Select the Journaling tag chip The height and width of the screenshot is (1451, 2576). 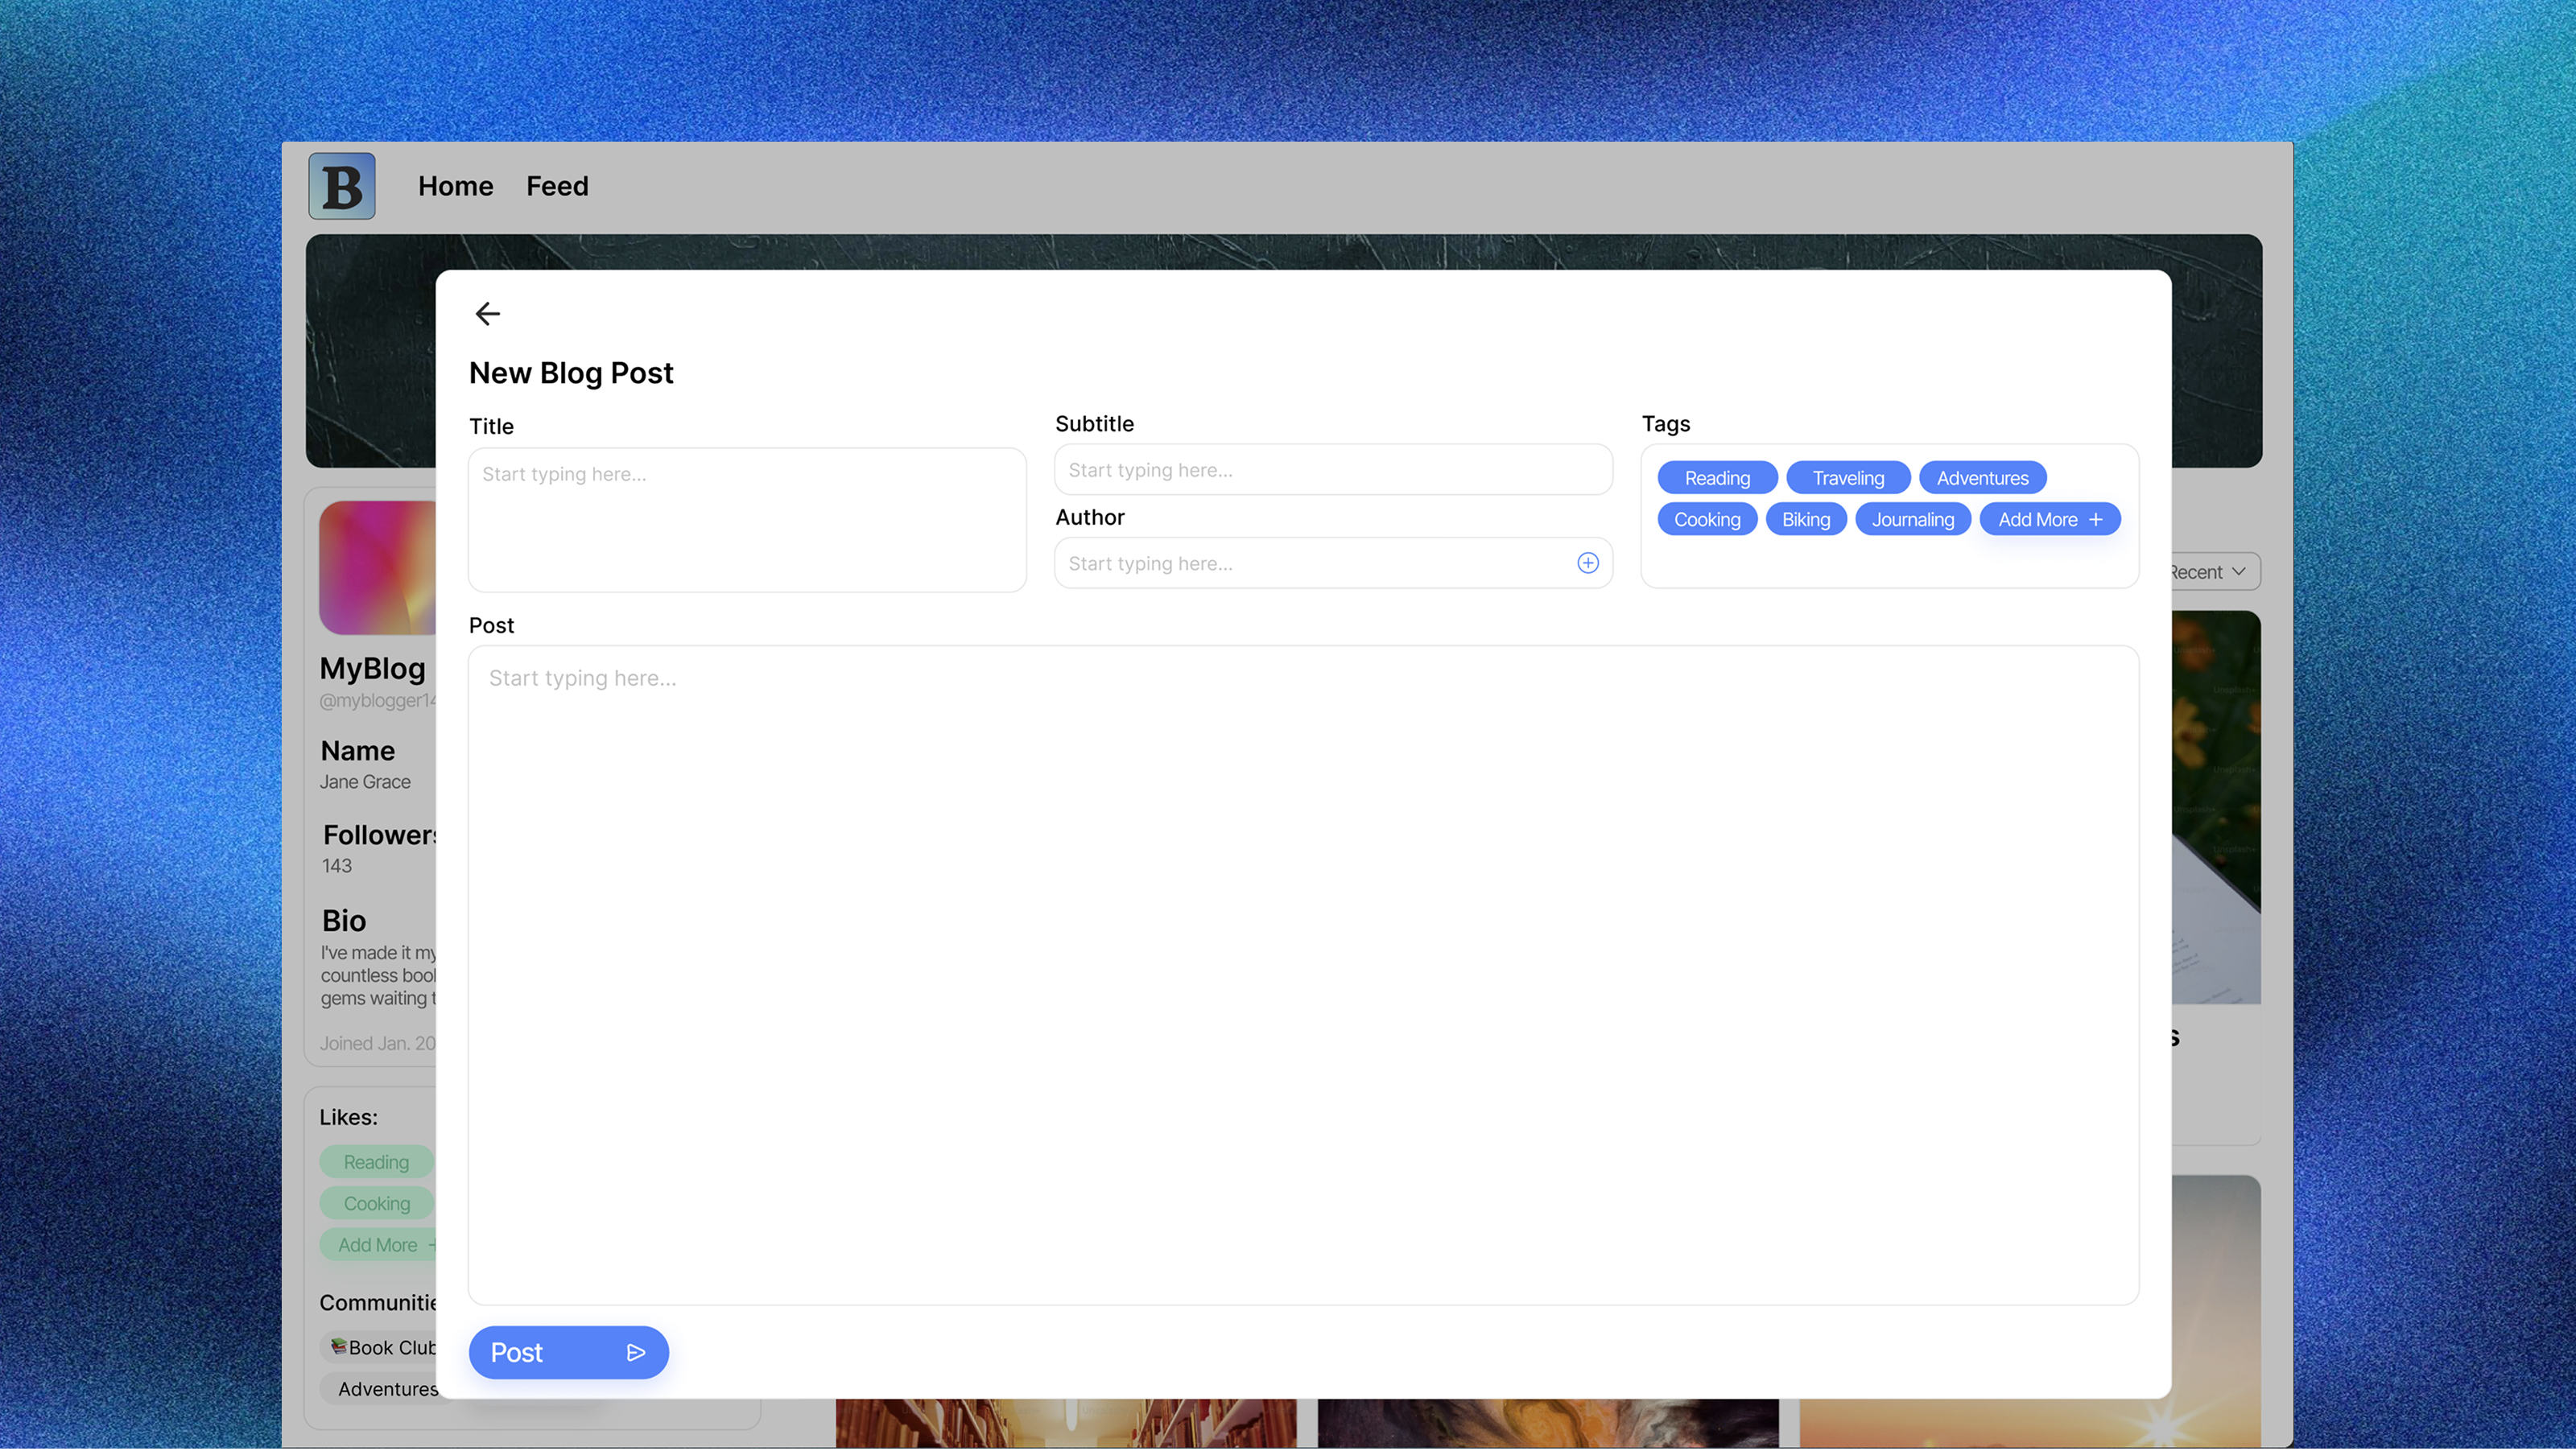tap(1912, 519)
